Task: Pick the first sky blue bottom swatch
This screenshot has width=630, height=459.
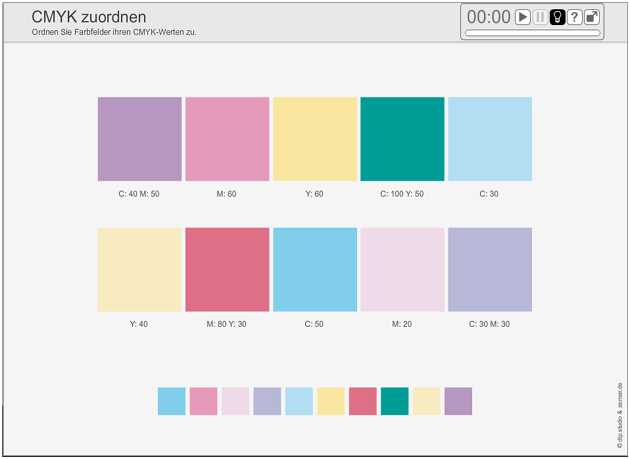Action: (171, 401)
